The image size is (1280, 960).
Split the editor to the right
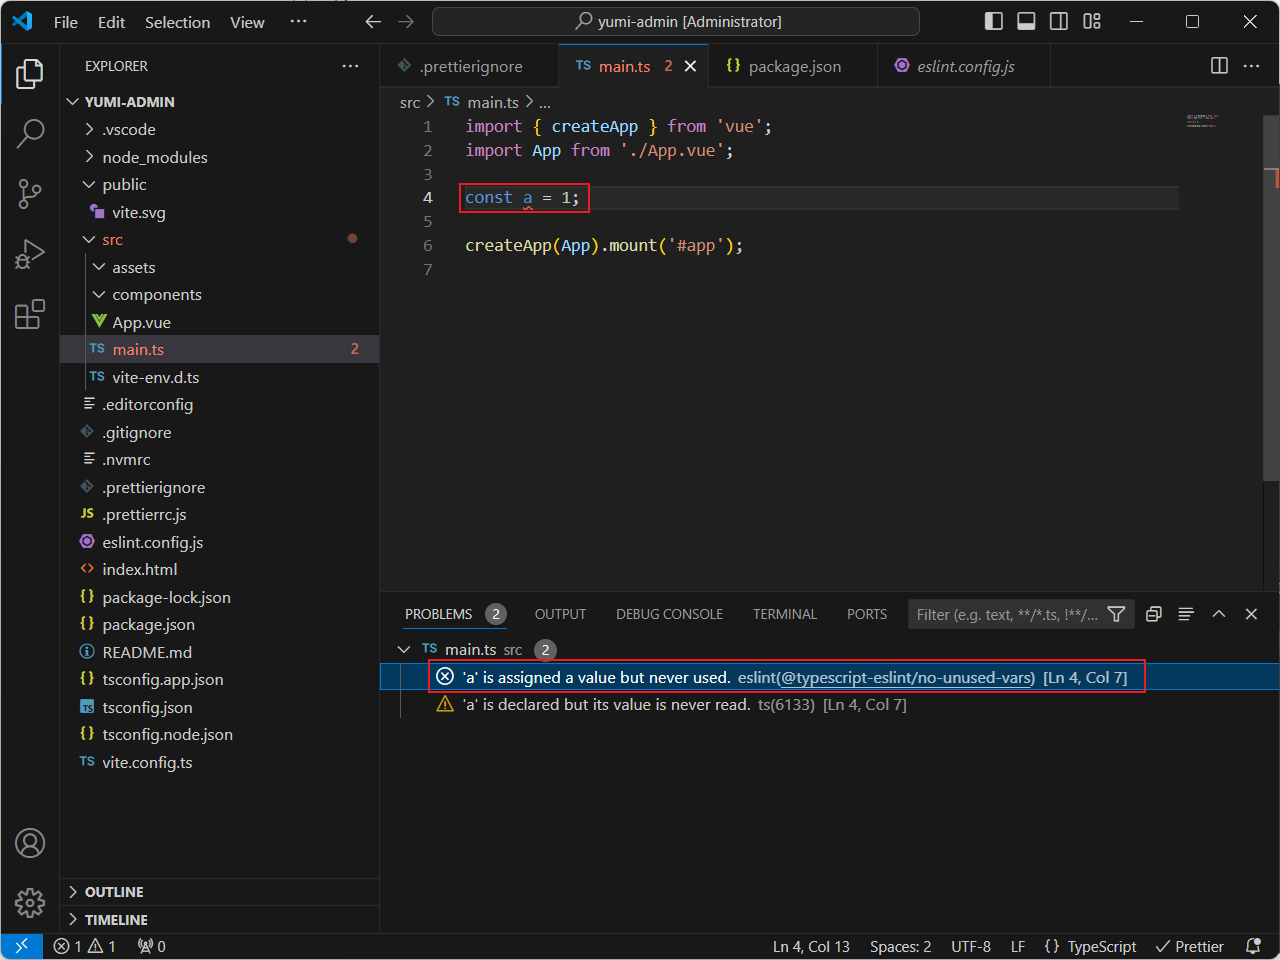pos(1219,66)
